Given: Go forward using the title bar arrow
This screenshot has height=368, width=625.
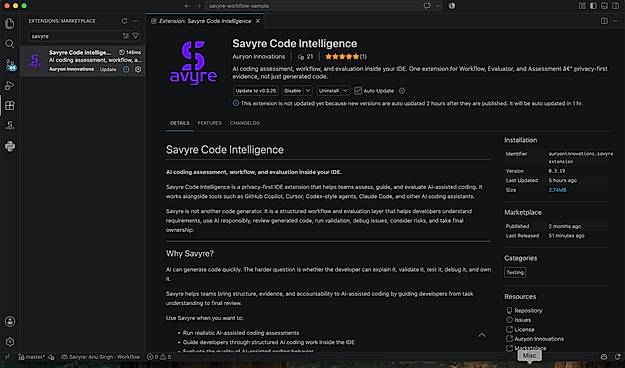Looking at the screenshot, I should [x=198, y=6].
